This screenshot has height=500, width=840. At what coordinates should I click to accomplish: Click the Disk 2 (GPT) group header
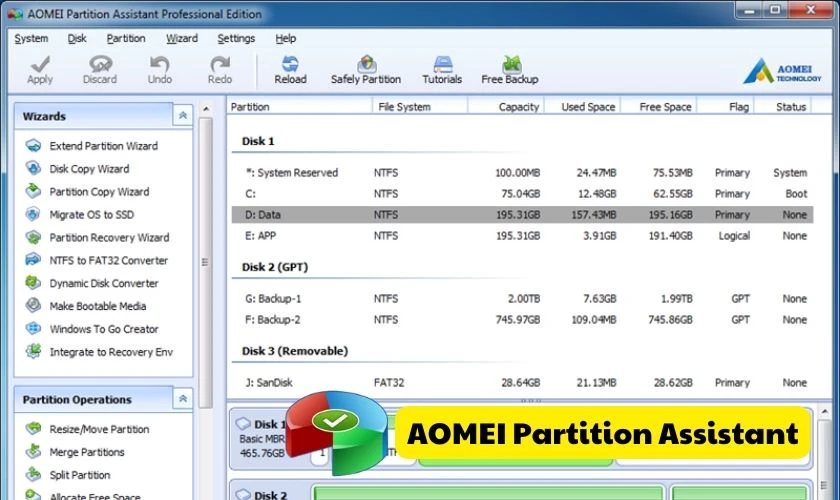[x=275, y=267]
